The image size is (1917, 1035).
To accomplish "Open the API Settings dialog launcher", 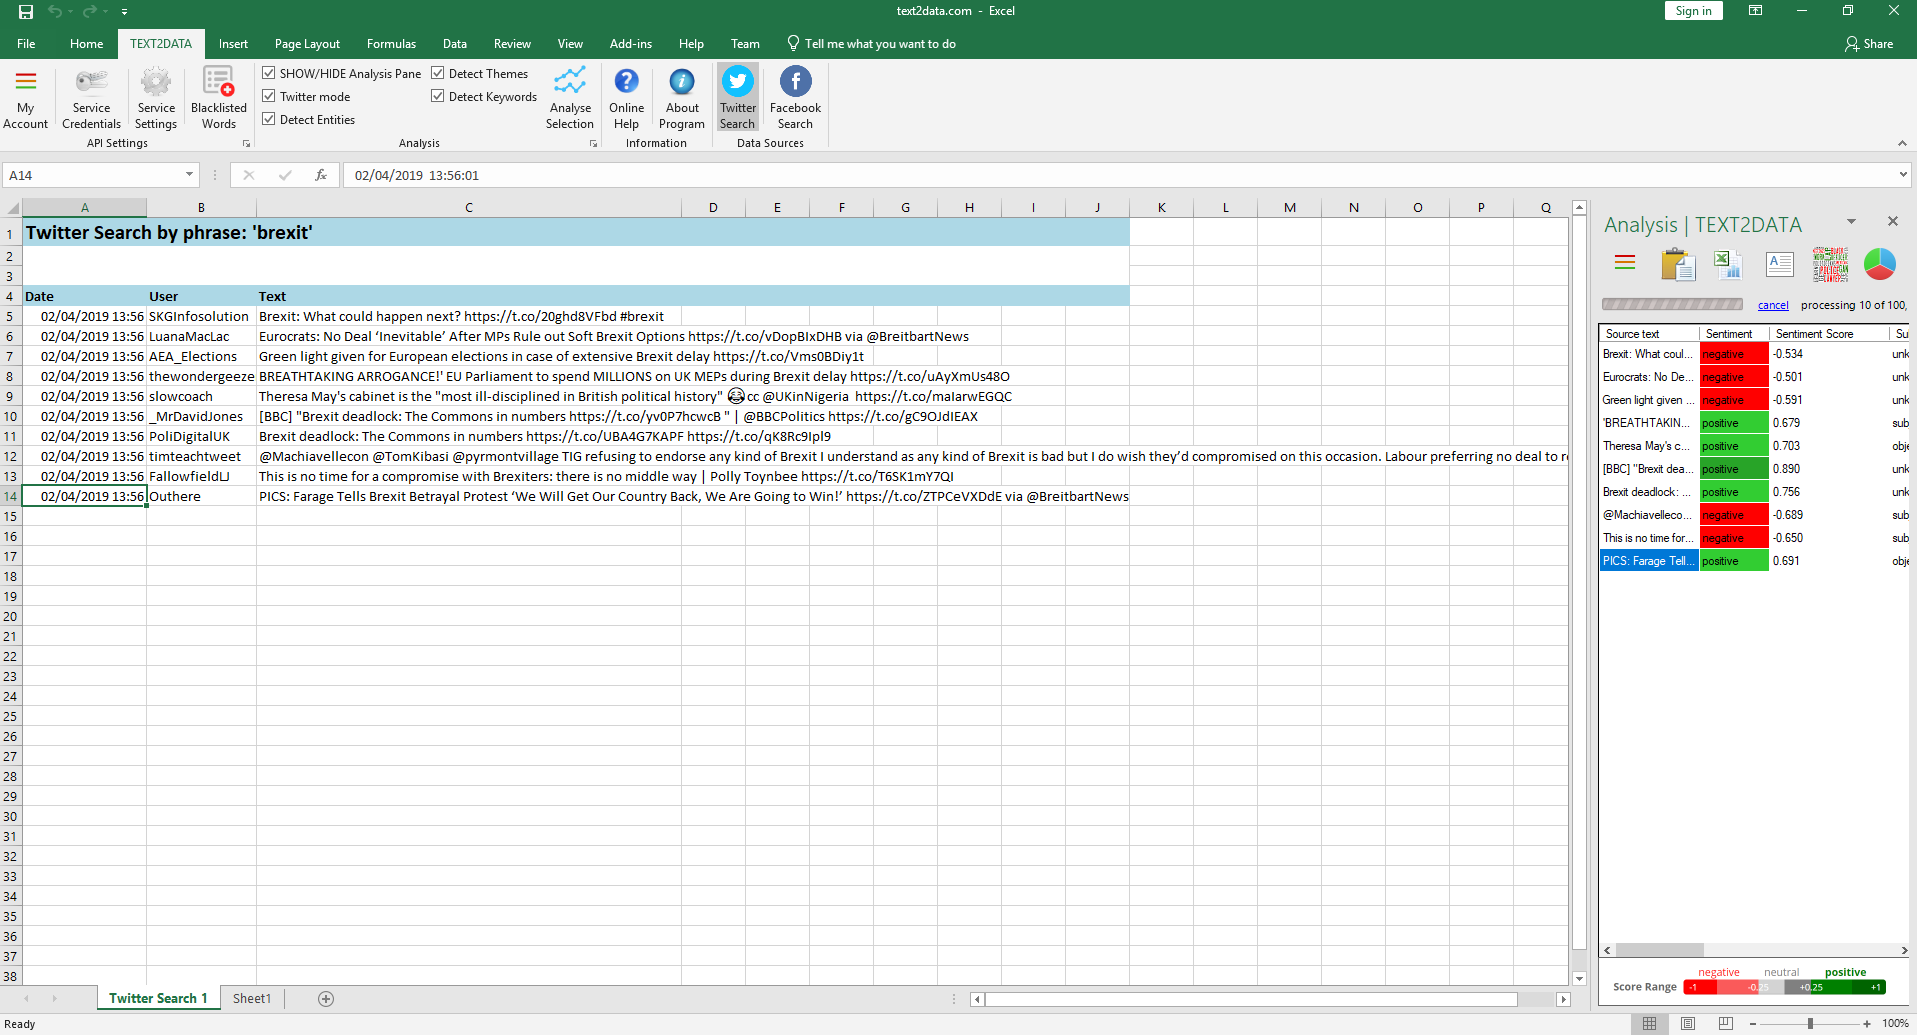I will click(x=246, y=144).
